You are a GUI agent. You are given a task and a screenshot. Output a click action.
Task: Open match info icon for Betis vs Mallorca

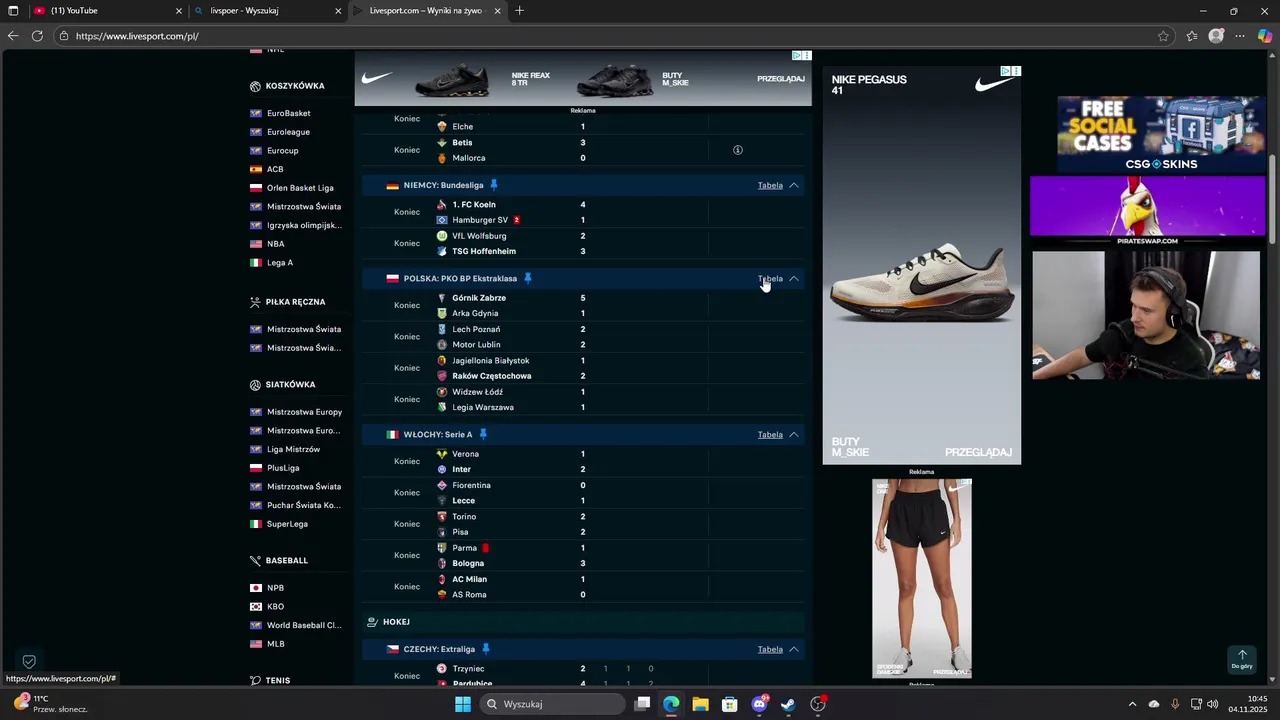(x=738, y=150)
